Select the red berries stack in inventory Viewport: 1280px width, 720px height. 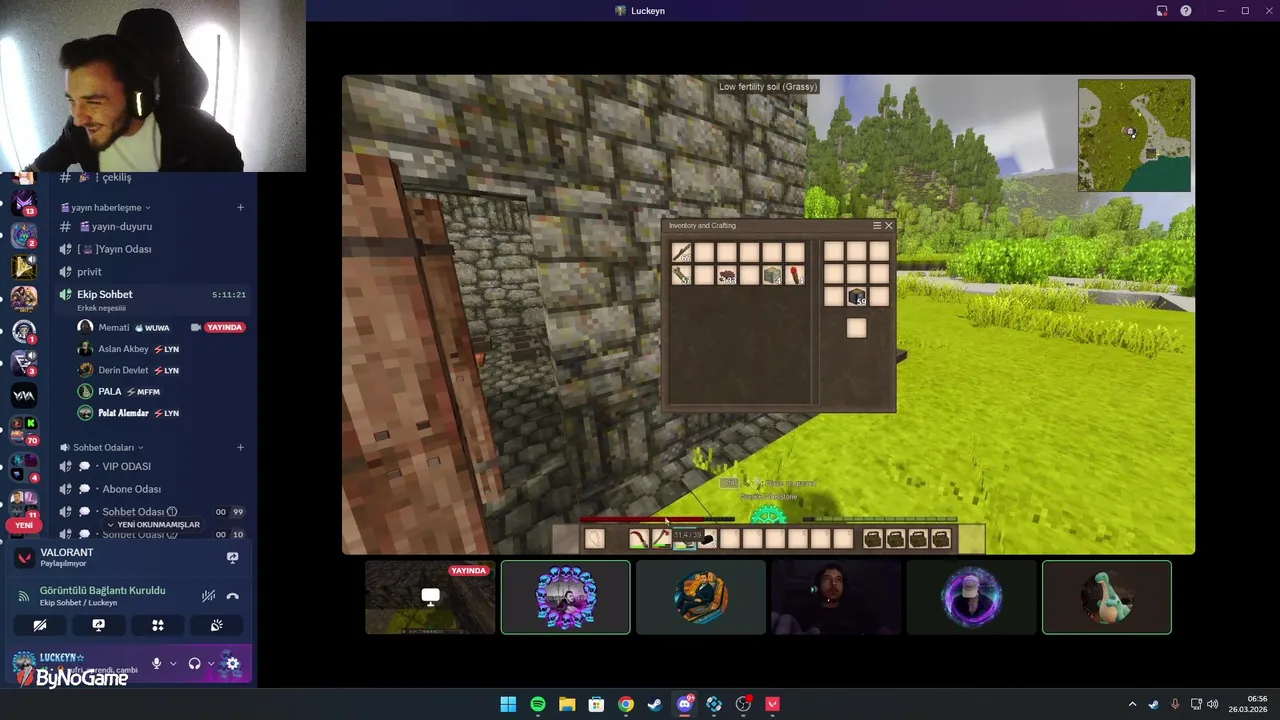pos(727,275)
